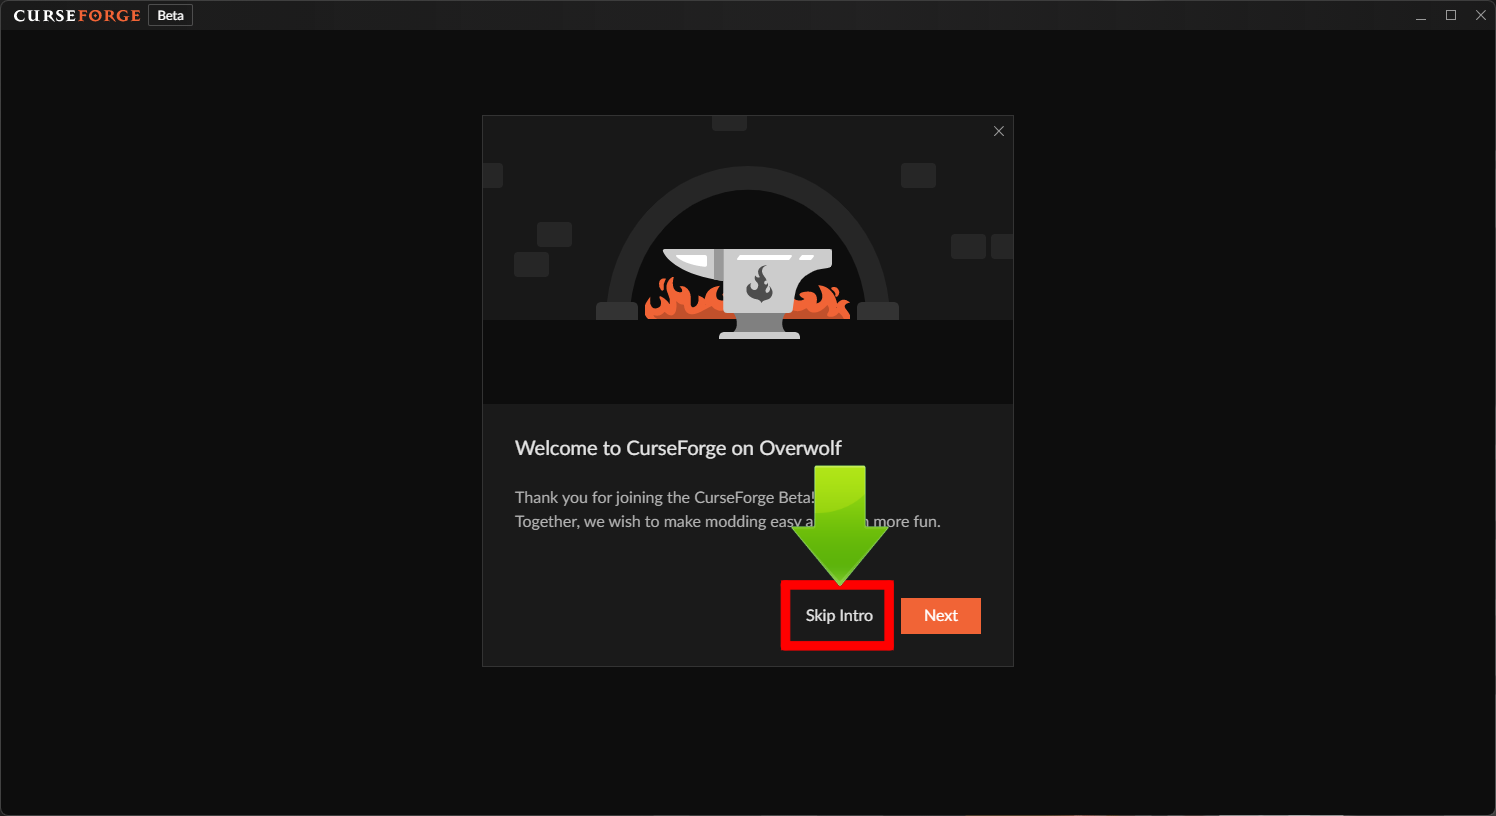Viewport: 1496px width, 816px height.
Task: Click the orange Next button
Action: pyautogui.click(x=941, y=616)
